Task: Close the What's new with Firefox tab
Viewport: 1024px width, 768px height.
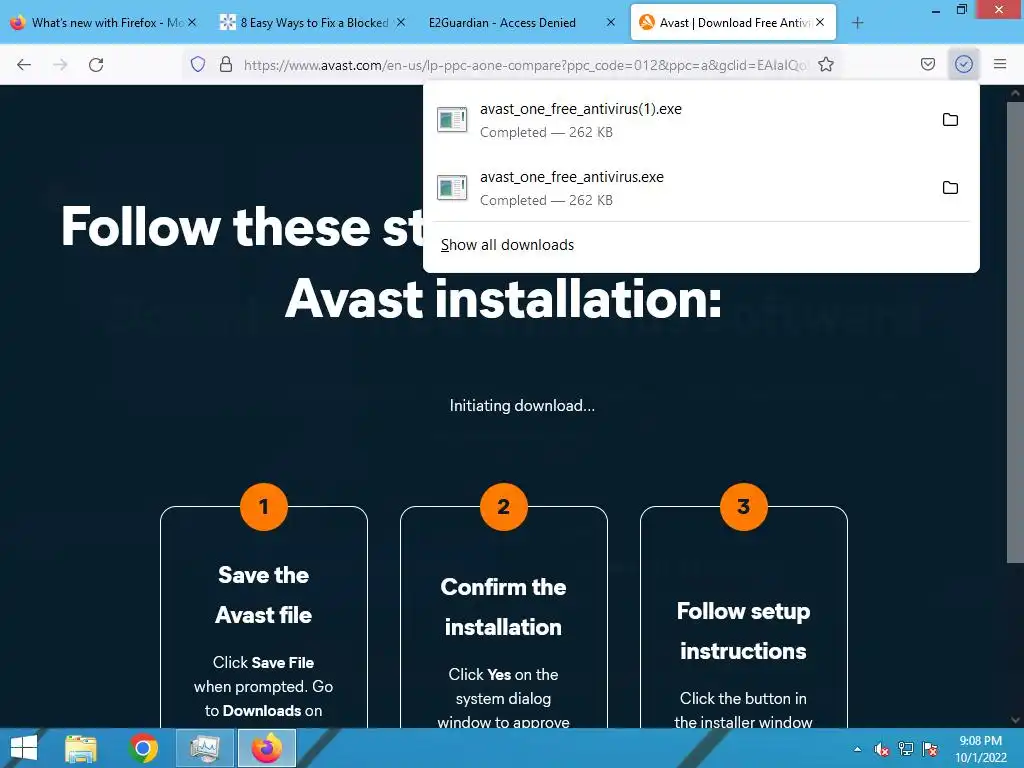Action: [x=192, y=22]
